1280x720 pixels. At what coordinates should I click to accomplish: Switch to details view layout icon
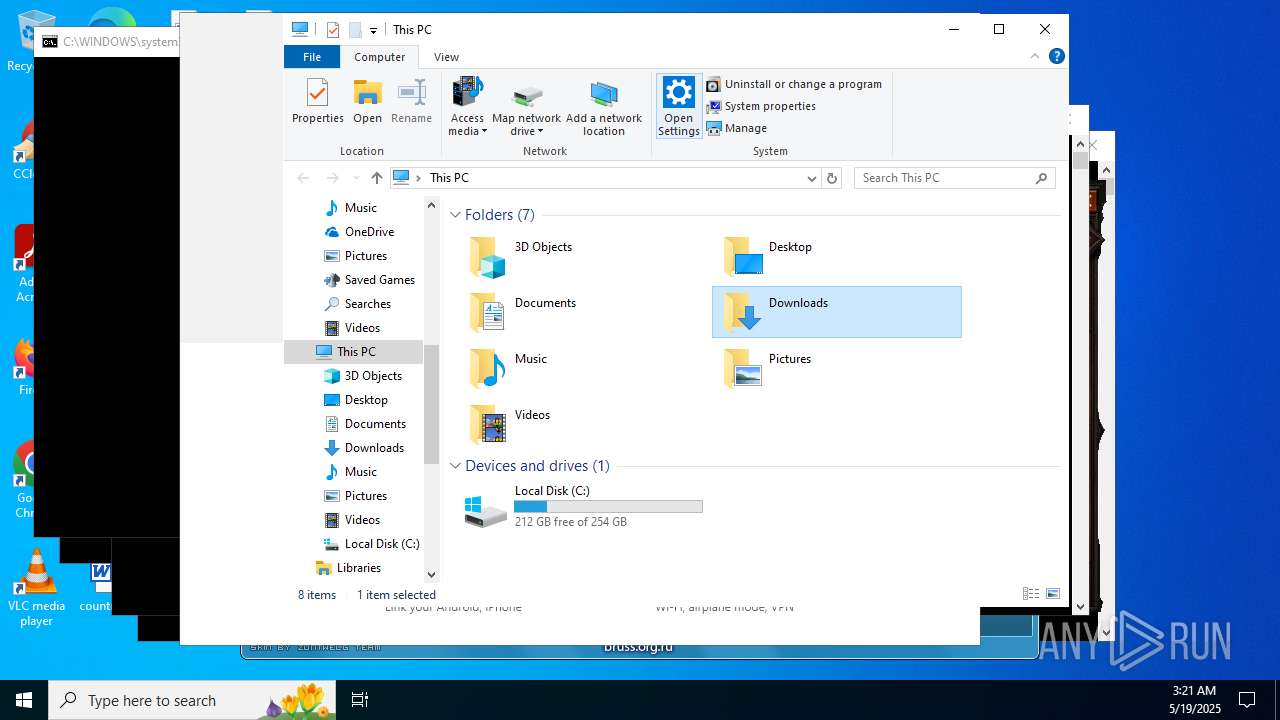[1031, 593]
